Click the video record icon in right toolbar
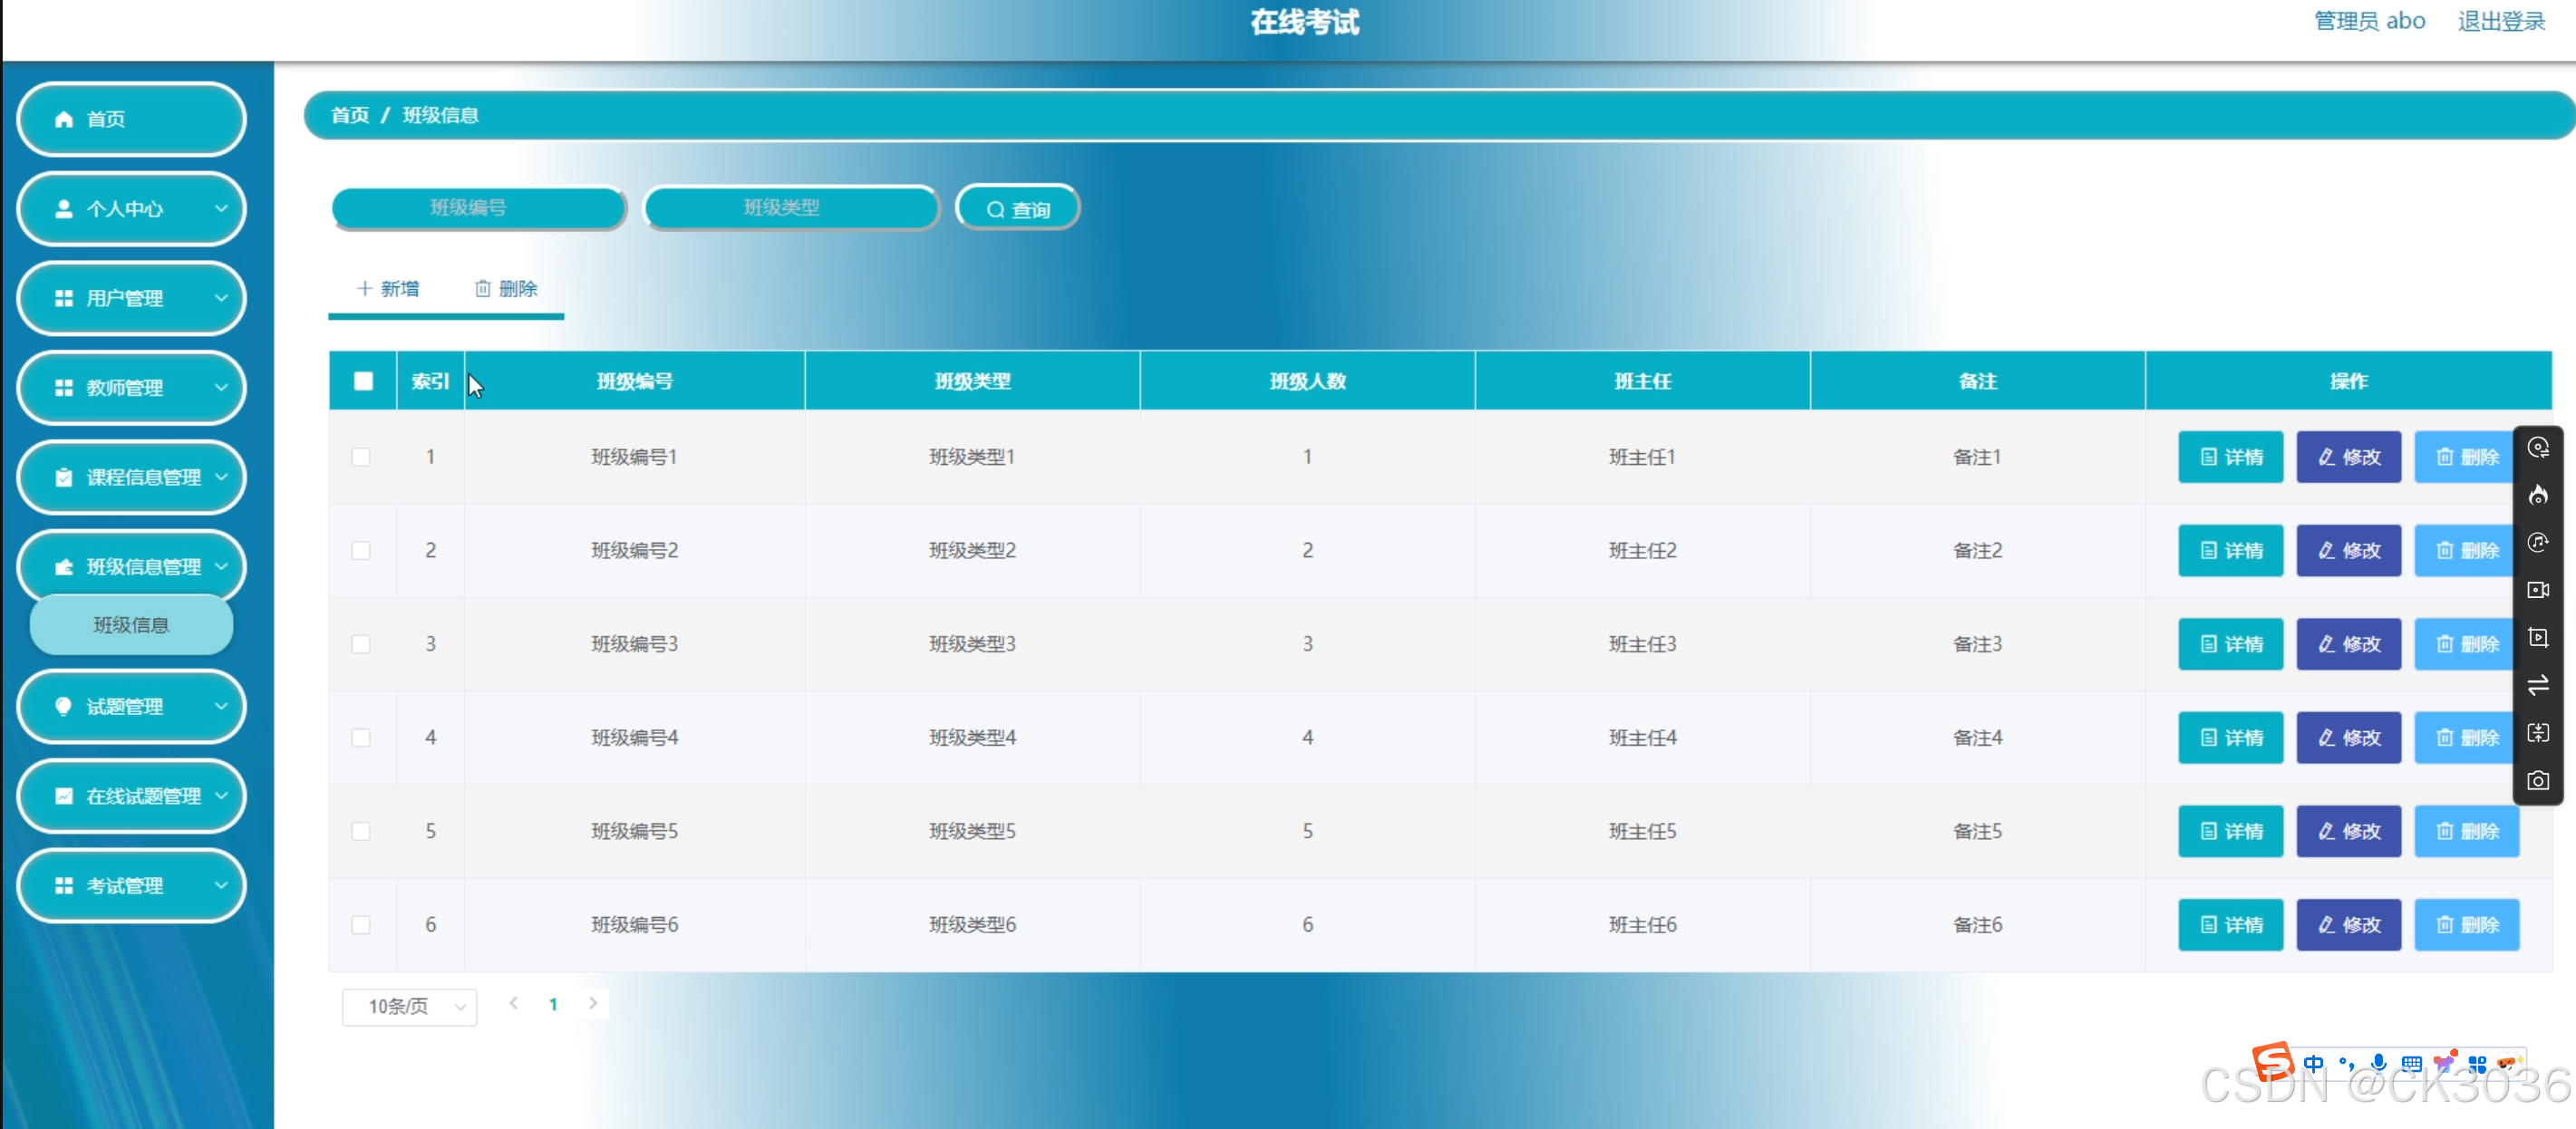2576x1129 pixels. click(2537, 590)
